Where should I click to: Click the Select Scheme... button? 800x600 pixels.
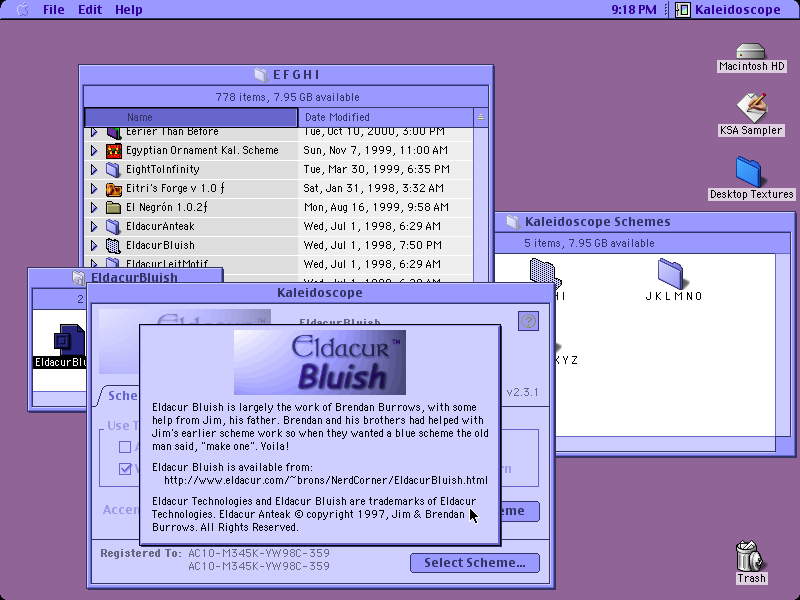tap(474, 563)
